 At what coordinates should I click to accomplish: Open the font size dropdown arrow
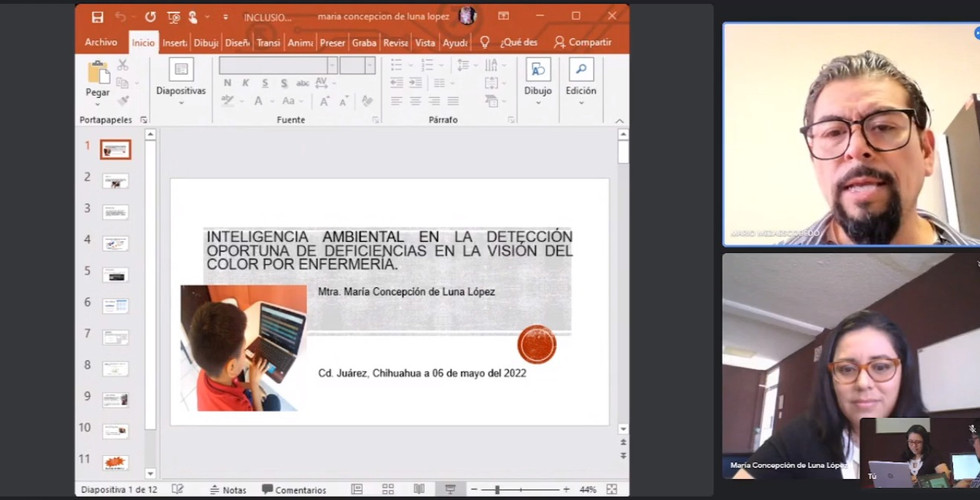click(x=370, y=65)
